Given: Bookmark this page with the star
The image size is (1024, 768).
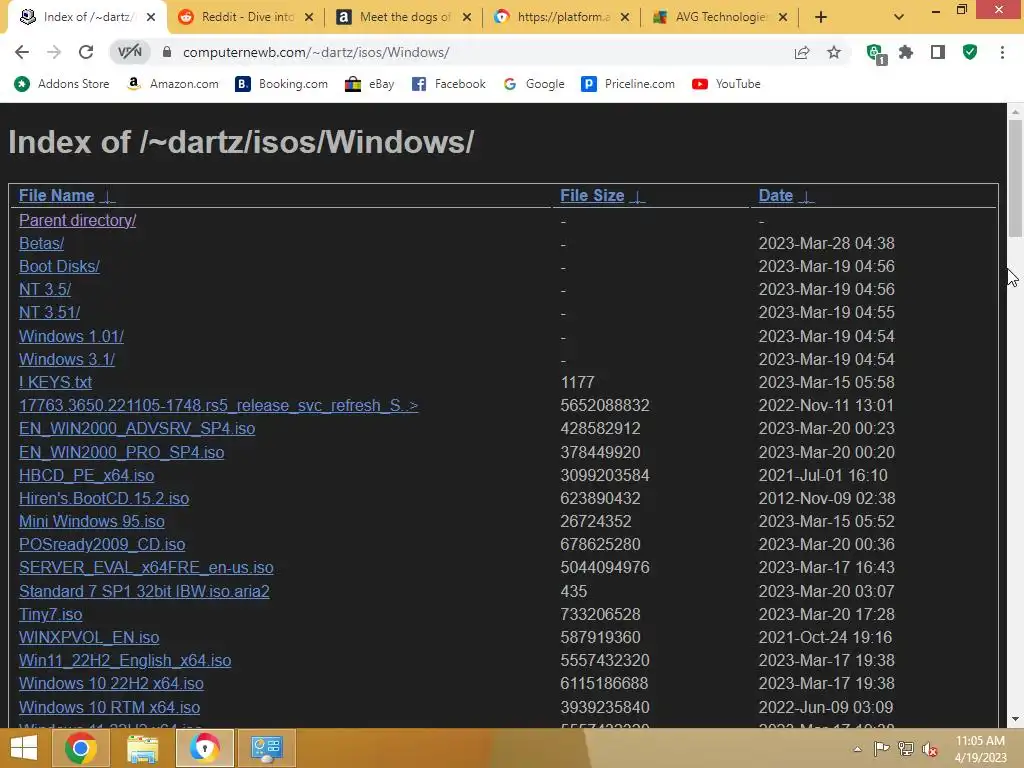Looking at the screenshot, I should pyautogui.click(x=834, y=52).
